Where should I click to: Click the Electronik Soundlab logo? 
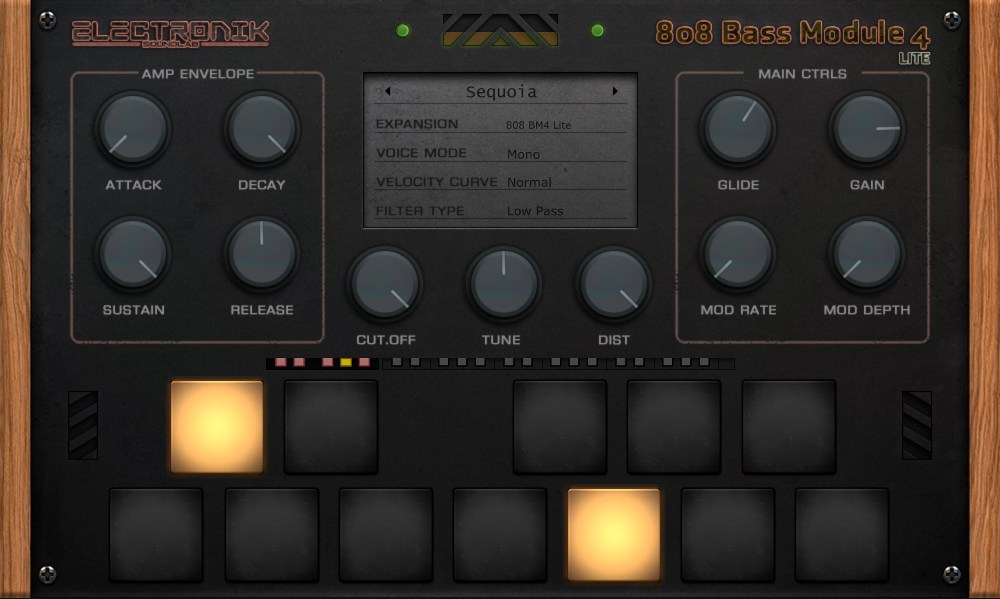168,30
